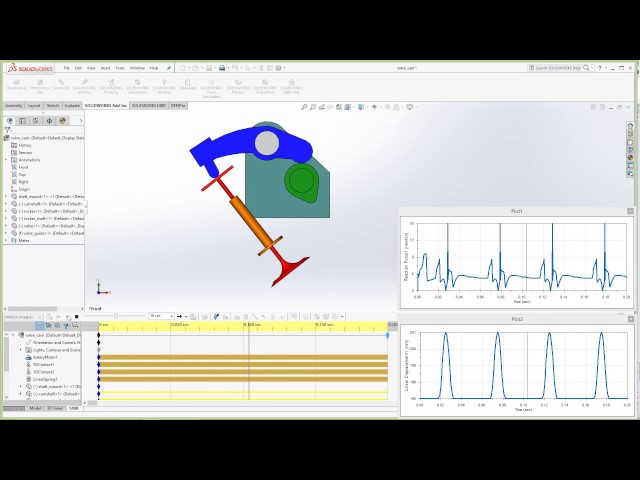Open the File menu

click(x=67, y=68)
